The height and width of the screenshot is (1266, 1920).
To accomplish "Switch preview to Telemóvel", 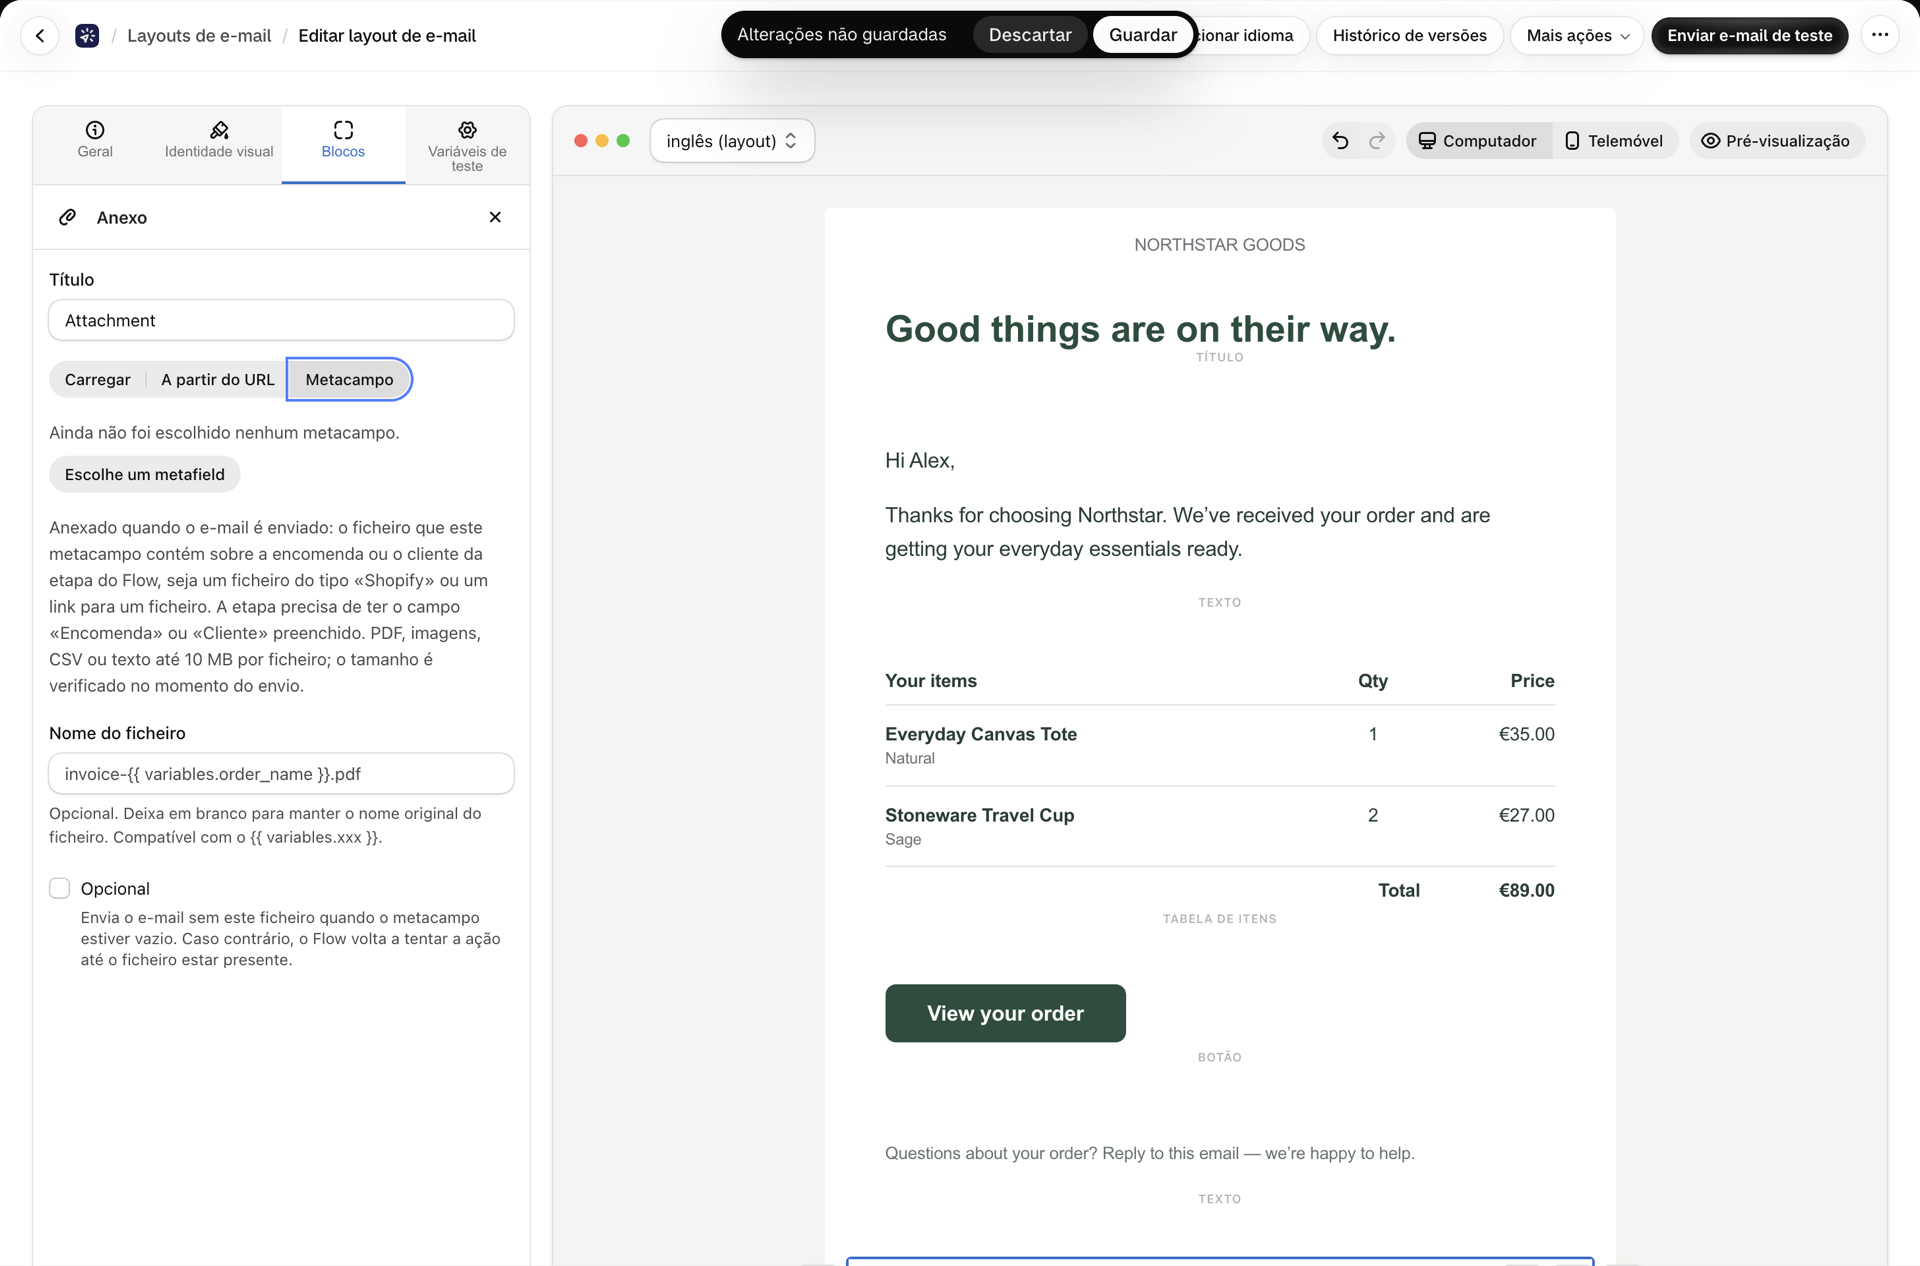I will (1614, 141).
